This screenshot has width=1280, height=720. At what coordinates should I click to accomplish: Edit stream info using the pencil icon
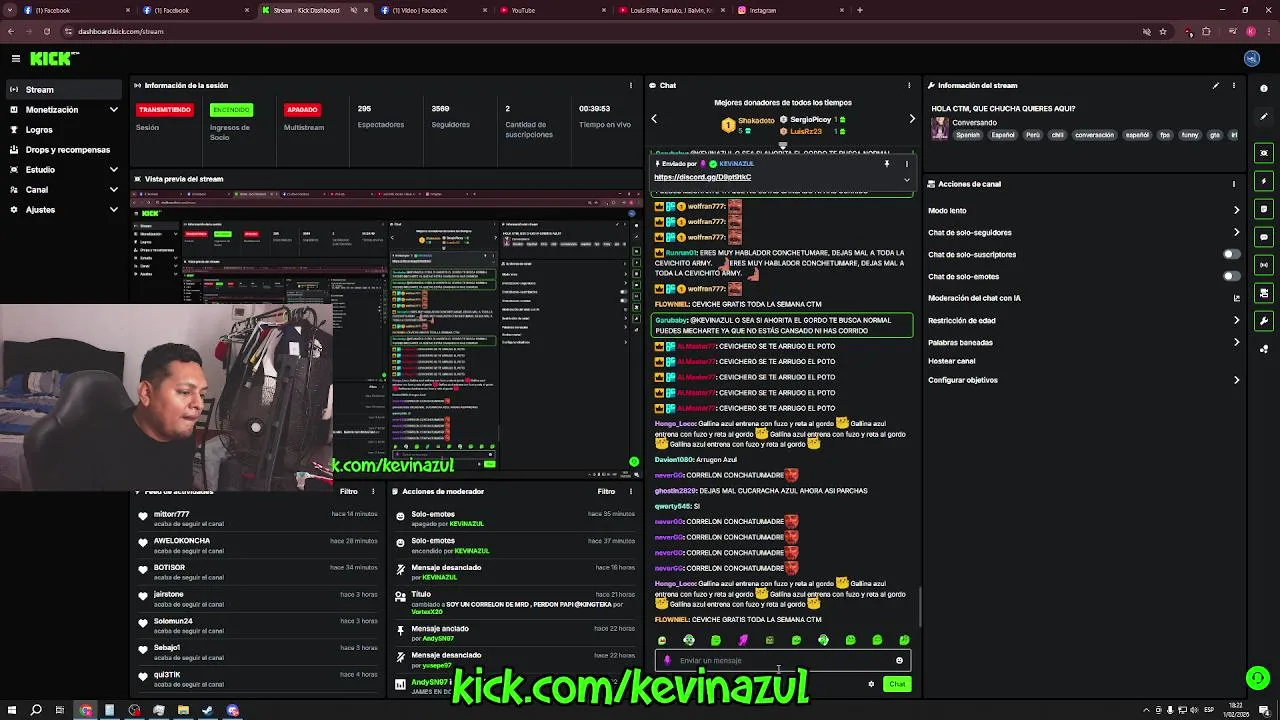[x=1216, y=86]
